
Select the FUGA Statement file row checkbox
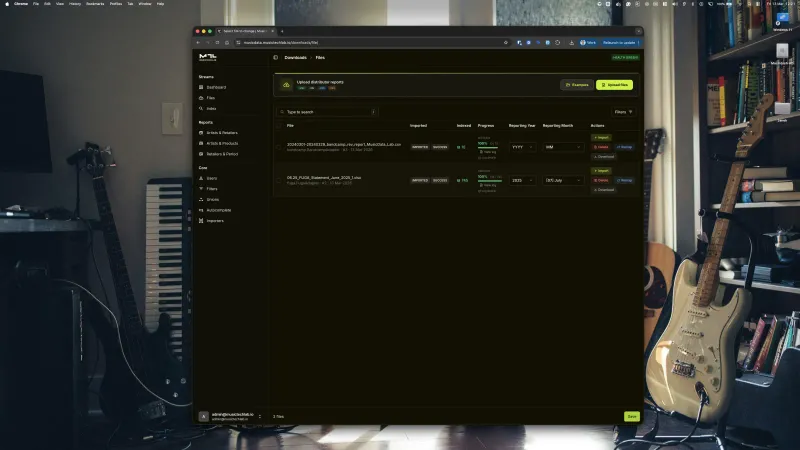point(279,180)
